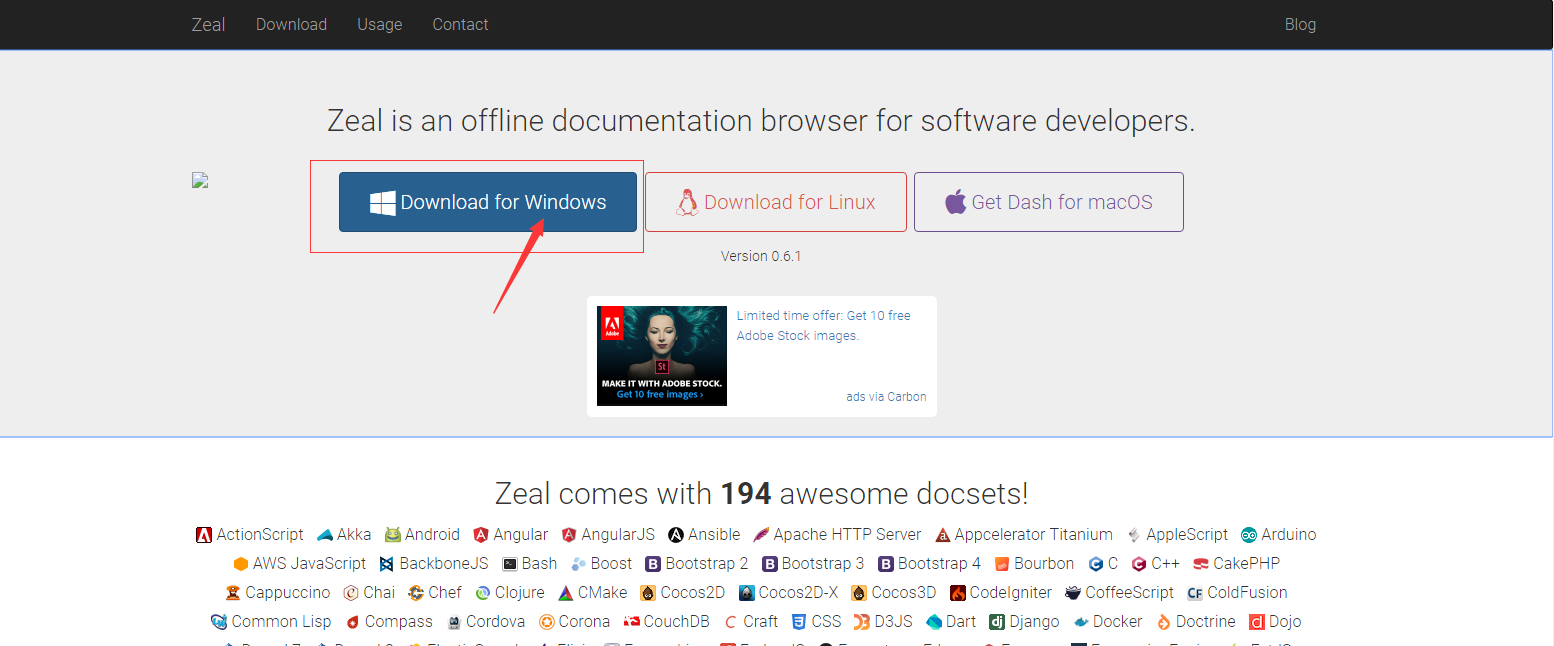Image resolution: width=1554 pixels, height=646 pixels.
Task: Click the CoffeeScript docset icon
Action: (x=1073, y=593)
